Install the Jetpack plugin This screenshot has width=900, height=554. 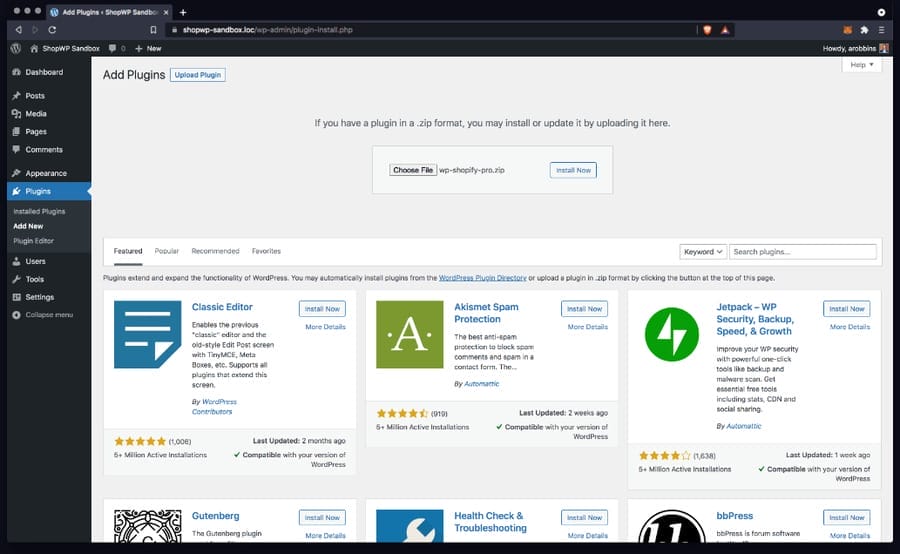[847, 308]
